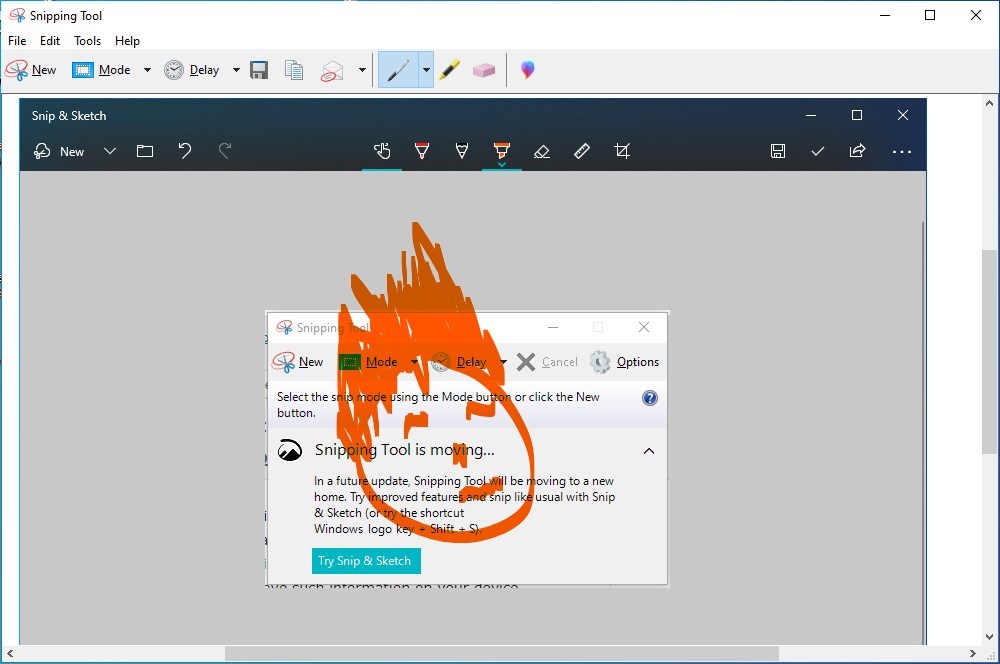Click the Snipping Tool is moving heading
1000x664 pixels.
(404, 450)
